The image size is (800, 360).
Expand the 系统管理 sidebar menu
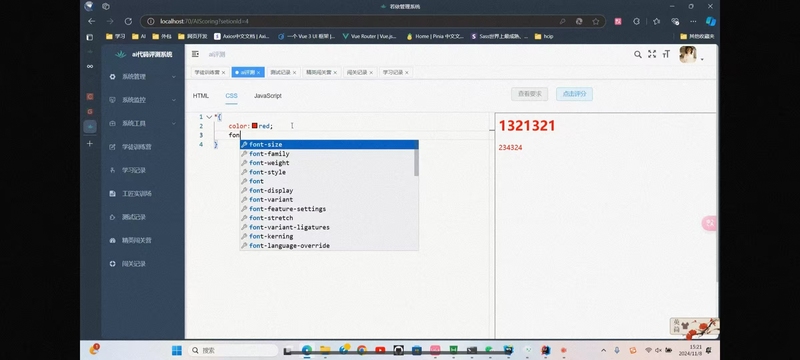pos(143,76)
